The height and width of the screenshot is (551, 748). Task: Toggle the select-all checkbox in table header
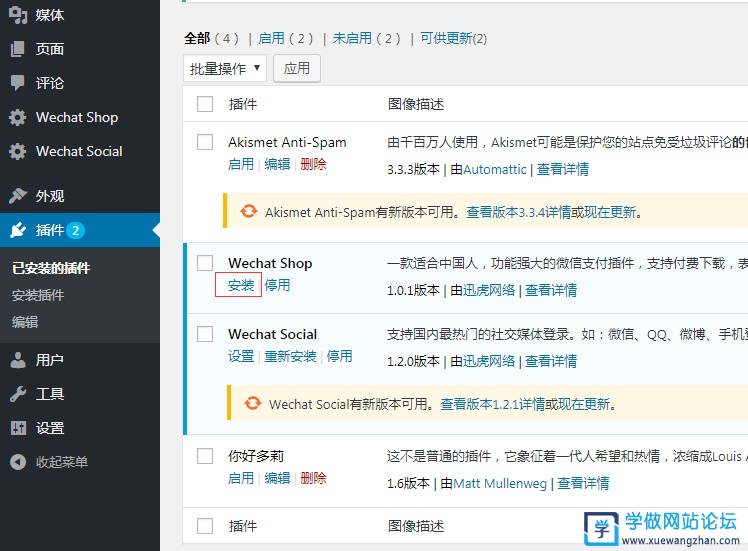click(205, 104)
